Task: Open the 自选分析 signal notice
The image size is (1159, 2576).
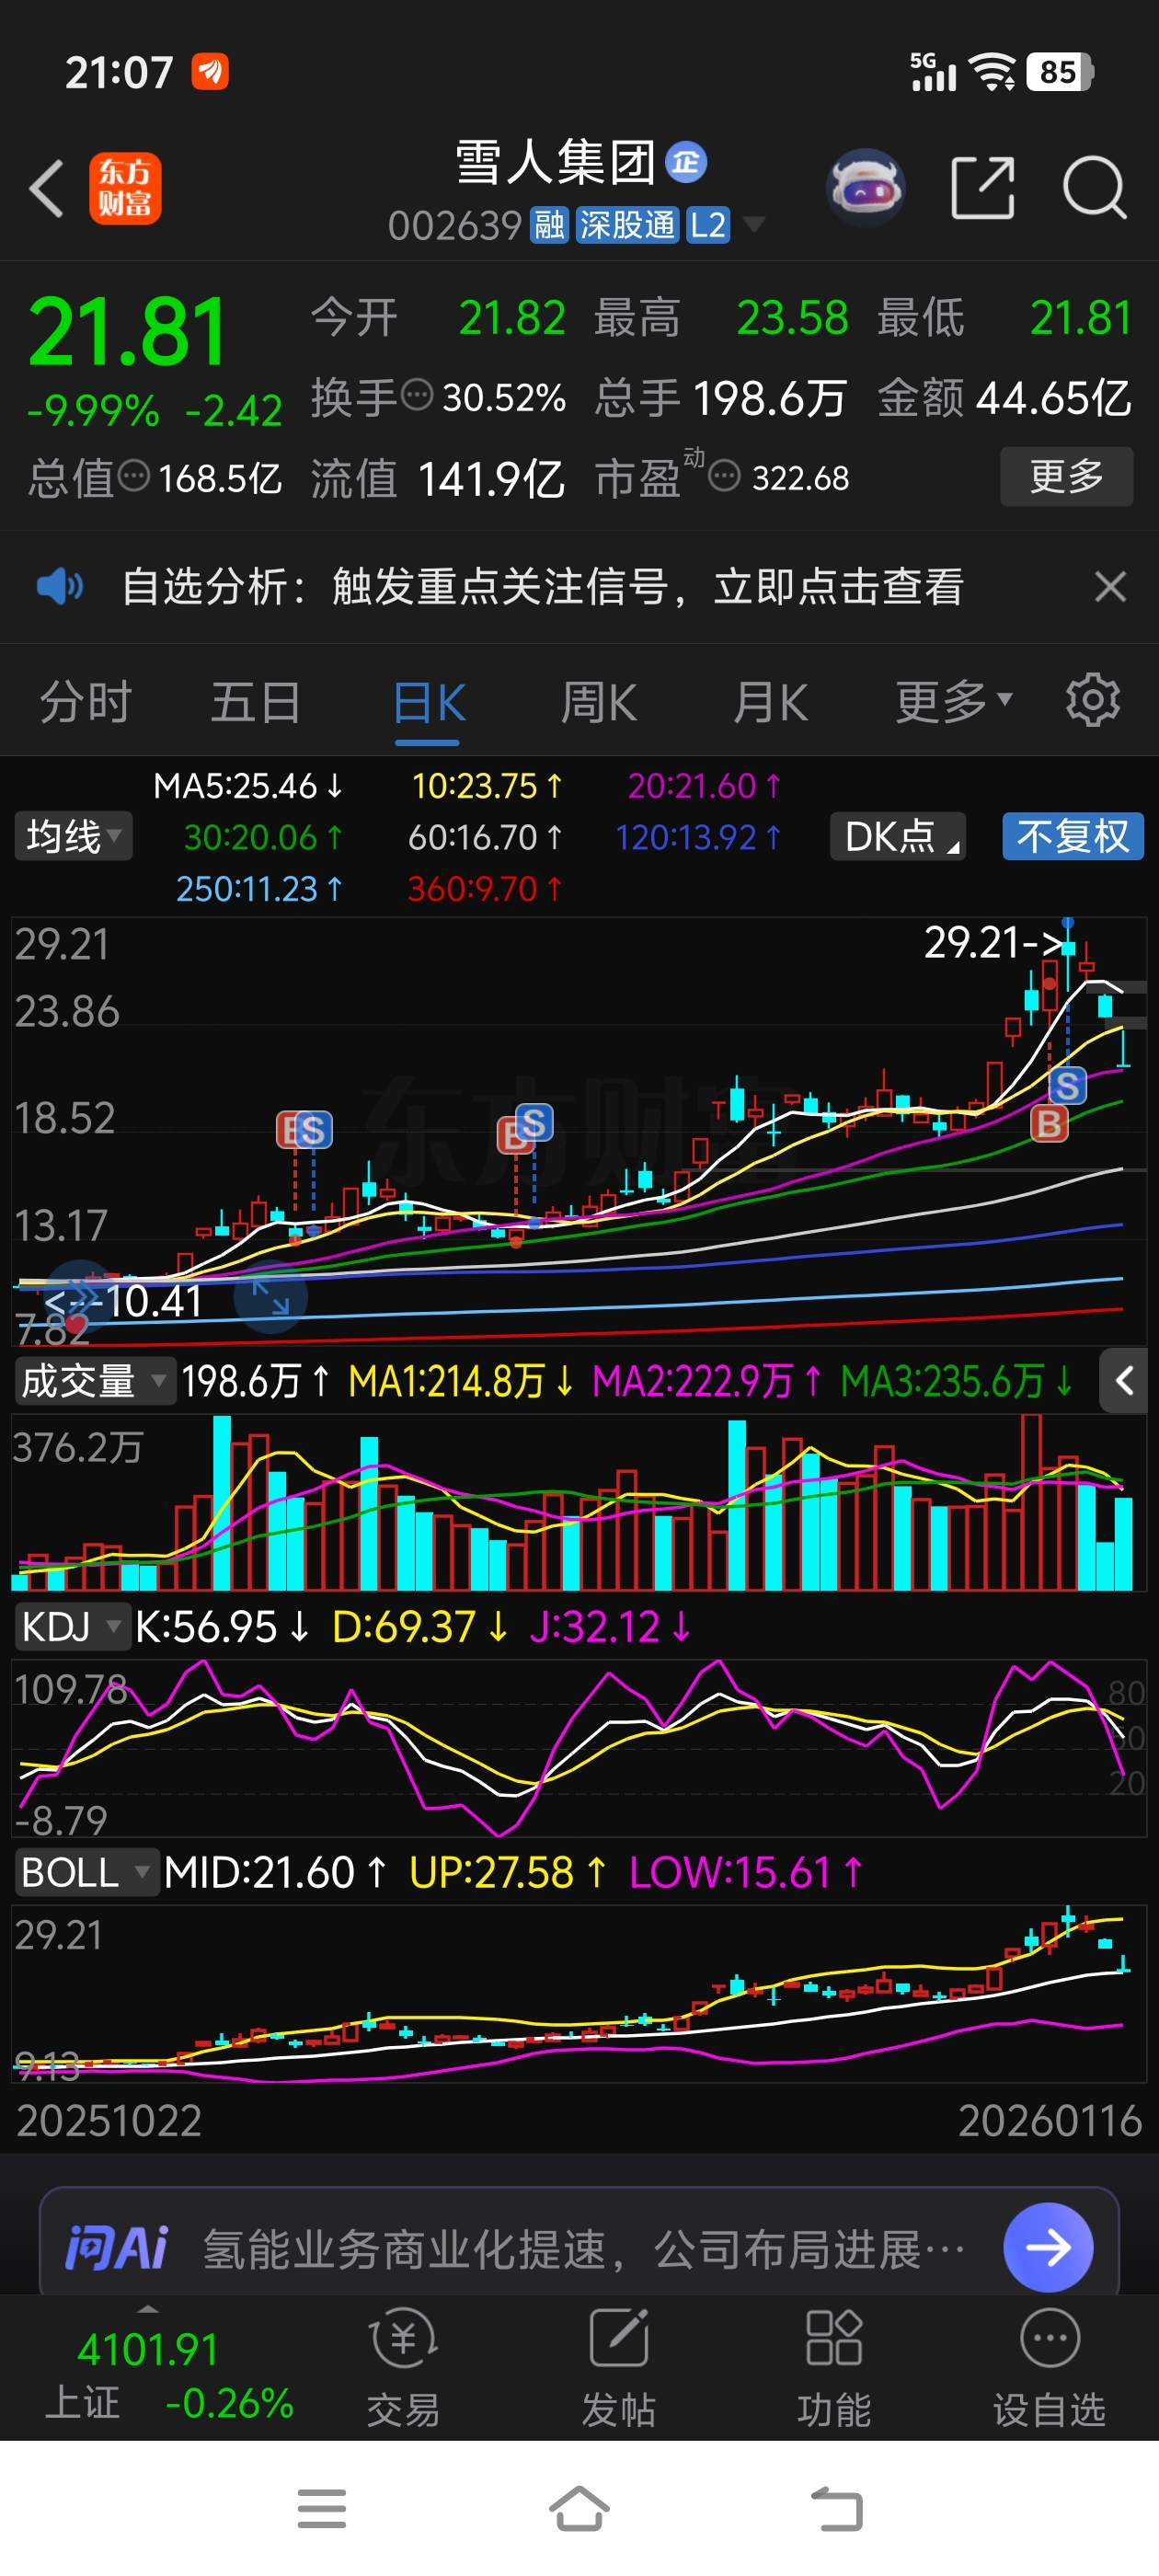Action: (x=543, y=586)
